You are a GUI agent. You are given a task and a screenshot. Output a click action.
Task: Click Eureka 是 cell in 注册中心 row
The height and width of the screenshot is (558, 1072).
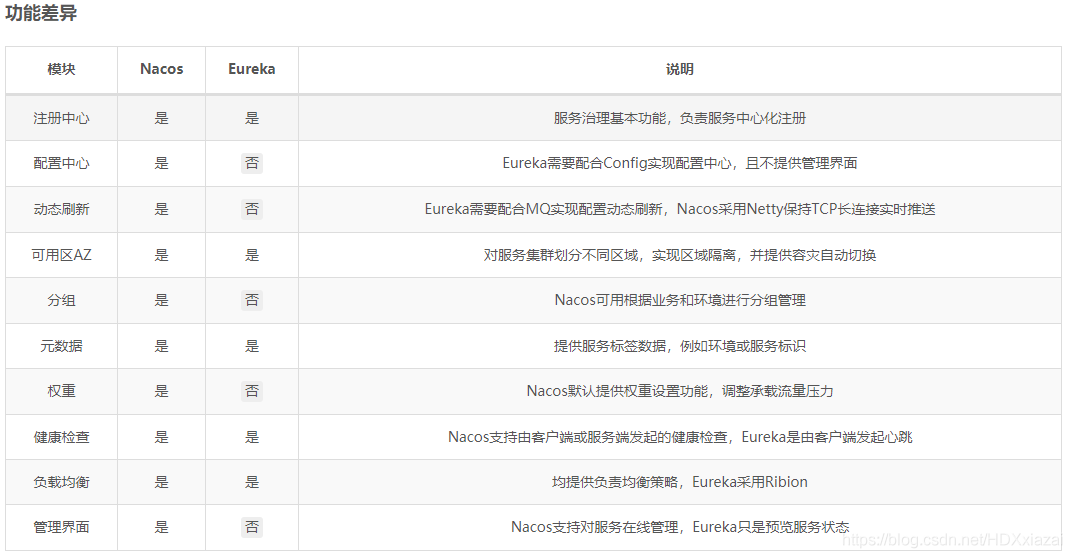[252, 118]
